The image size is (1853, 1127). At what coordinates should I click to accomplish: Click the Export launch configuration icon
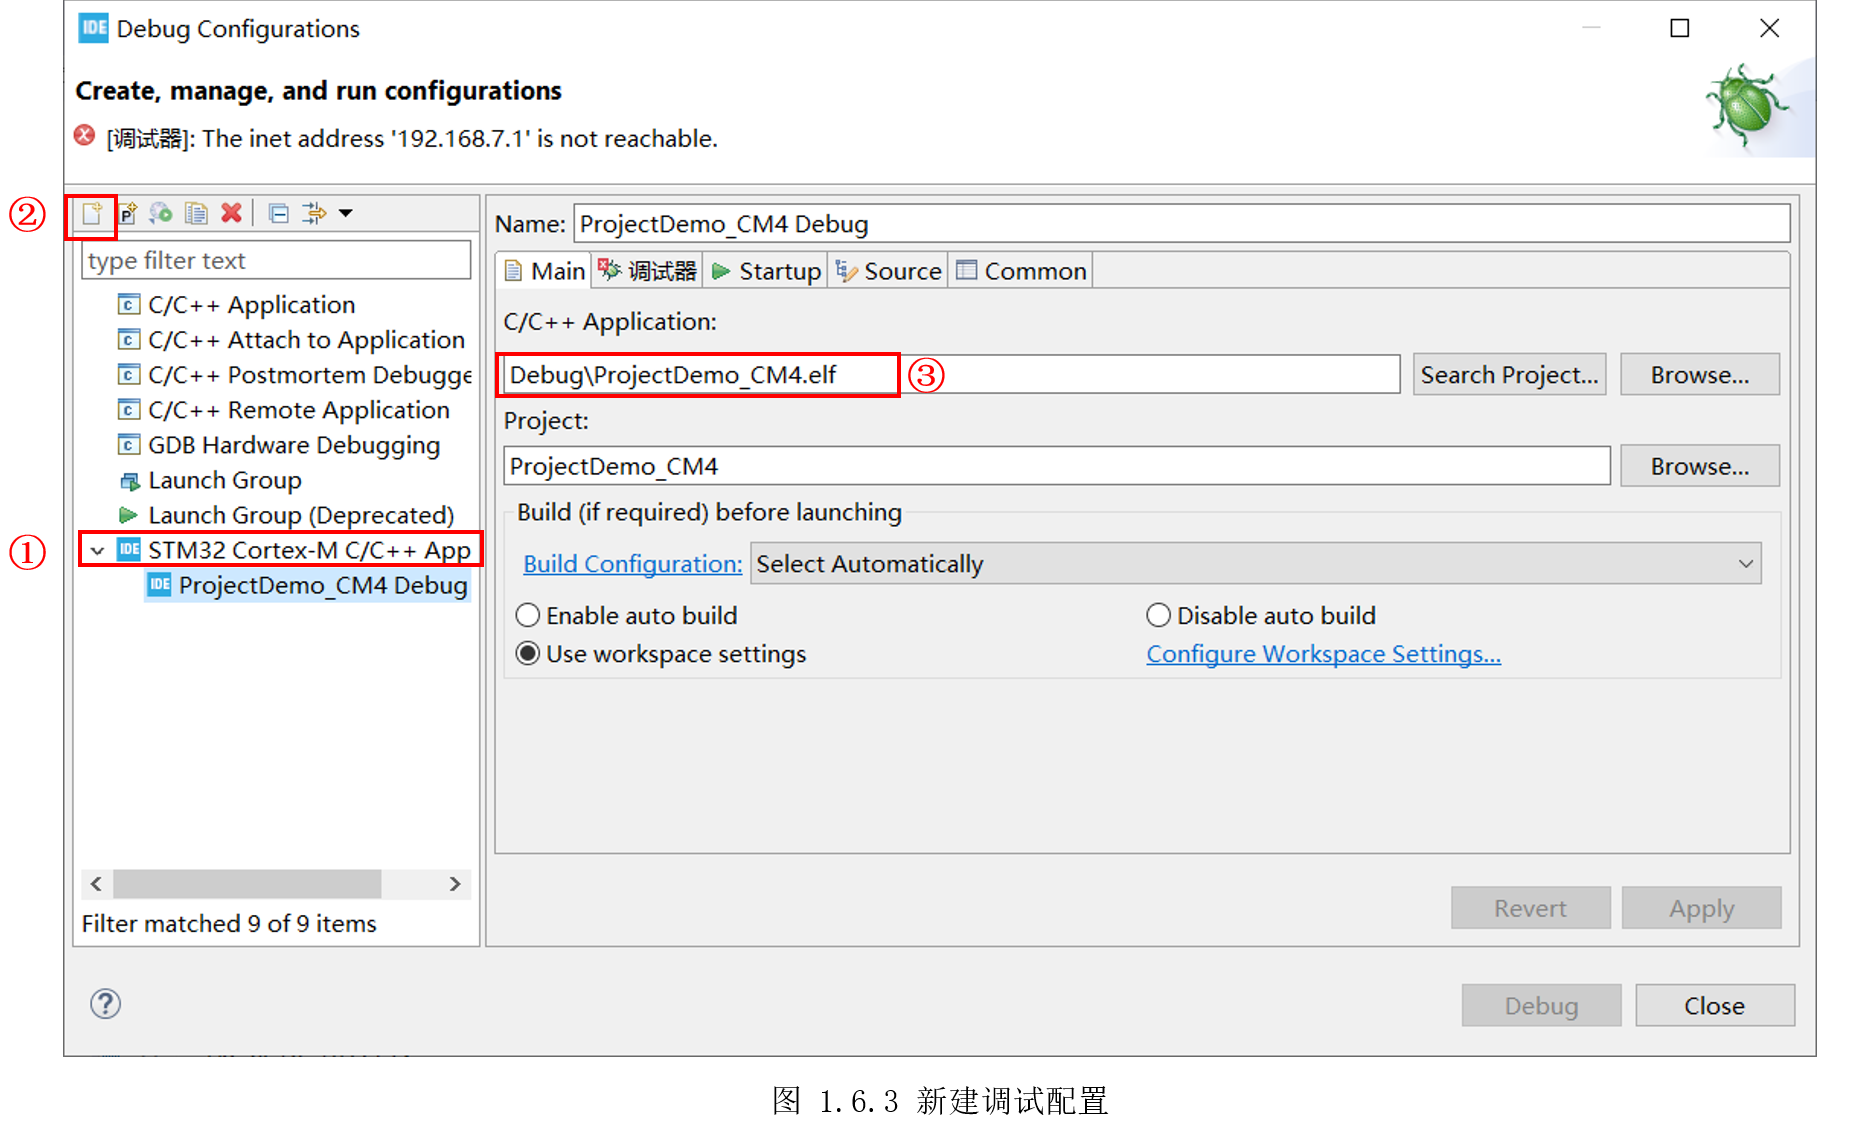[x=161, y=213]
